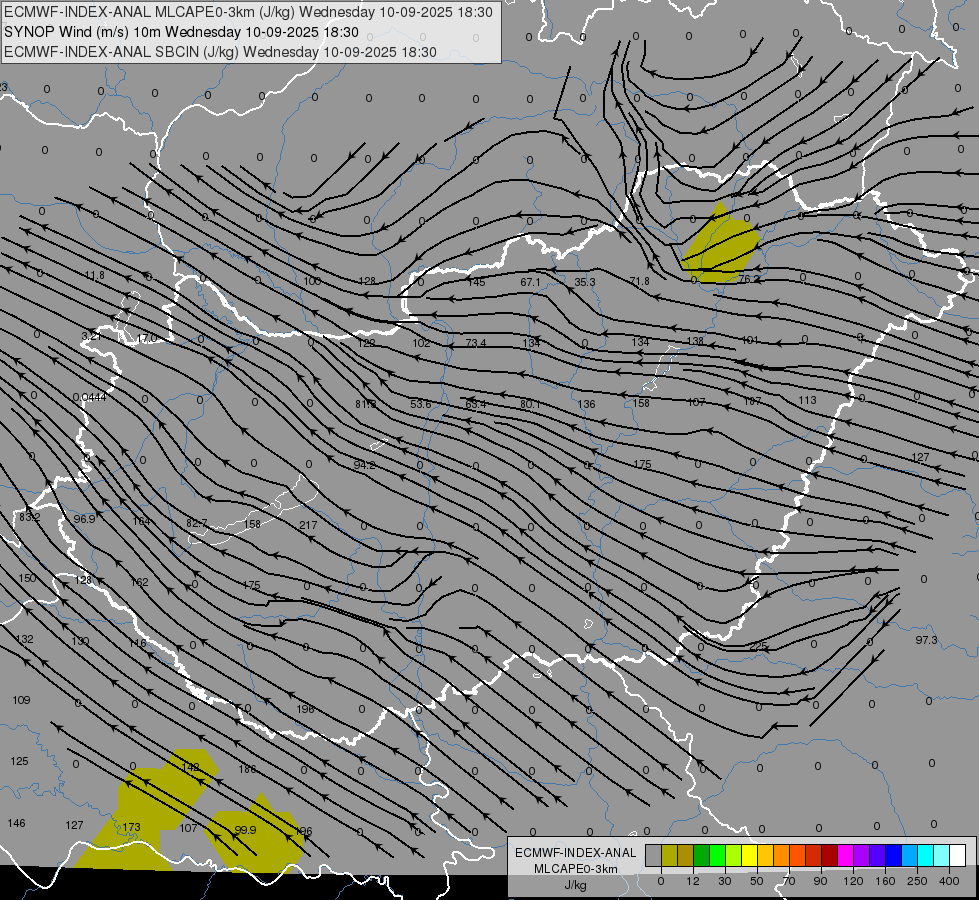Click the map value '173'

131,827
